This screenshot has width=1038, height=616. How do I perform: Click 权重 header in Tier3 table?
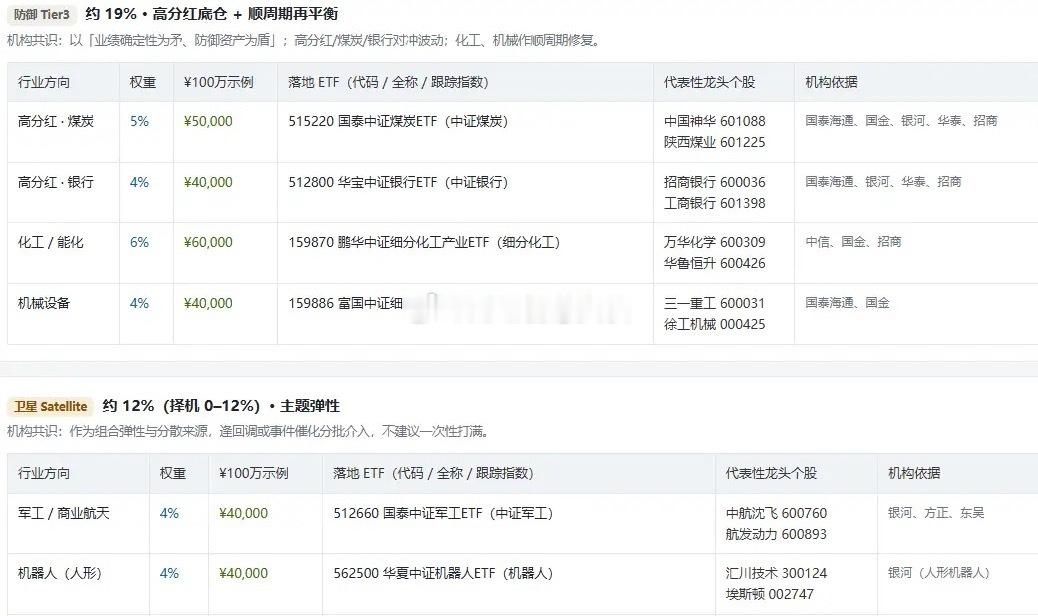[x=142, y=82]
